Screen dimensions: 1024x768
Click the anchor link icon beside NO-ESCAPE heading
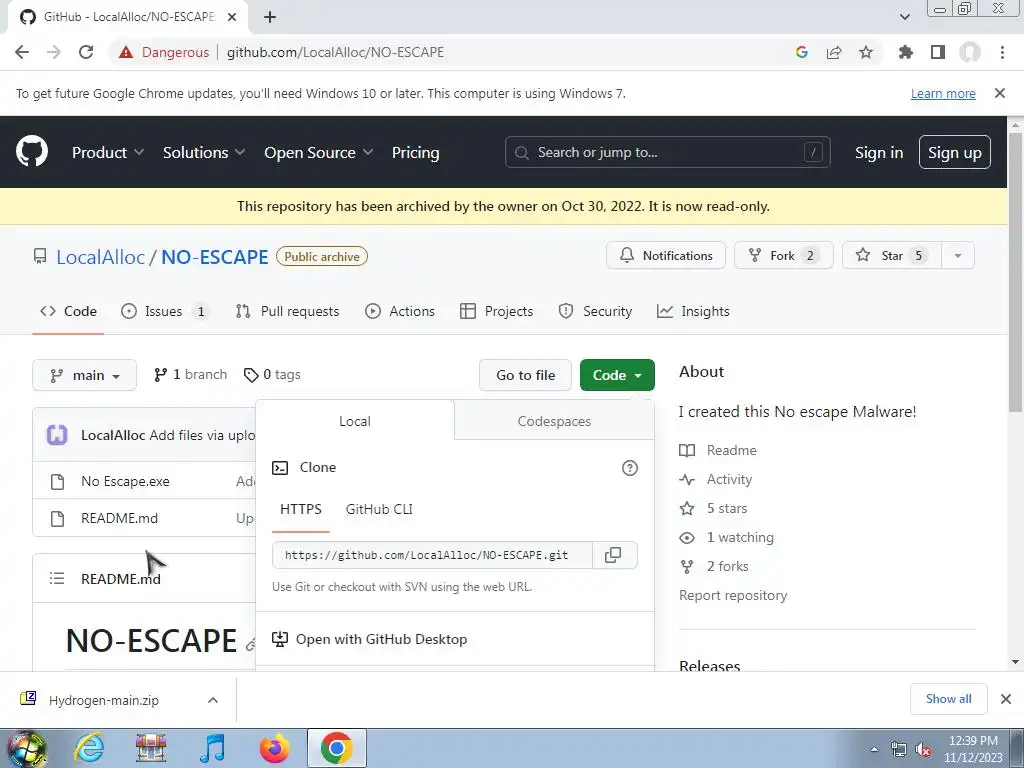249,645
